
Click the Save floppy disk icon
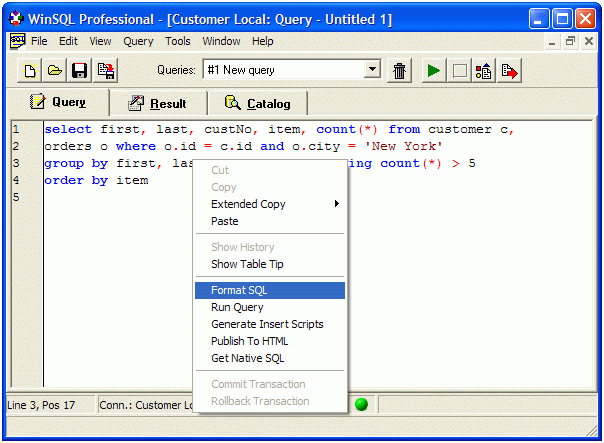79,70
